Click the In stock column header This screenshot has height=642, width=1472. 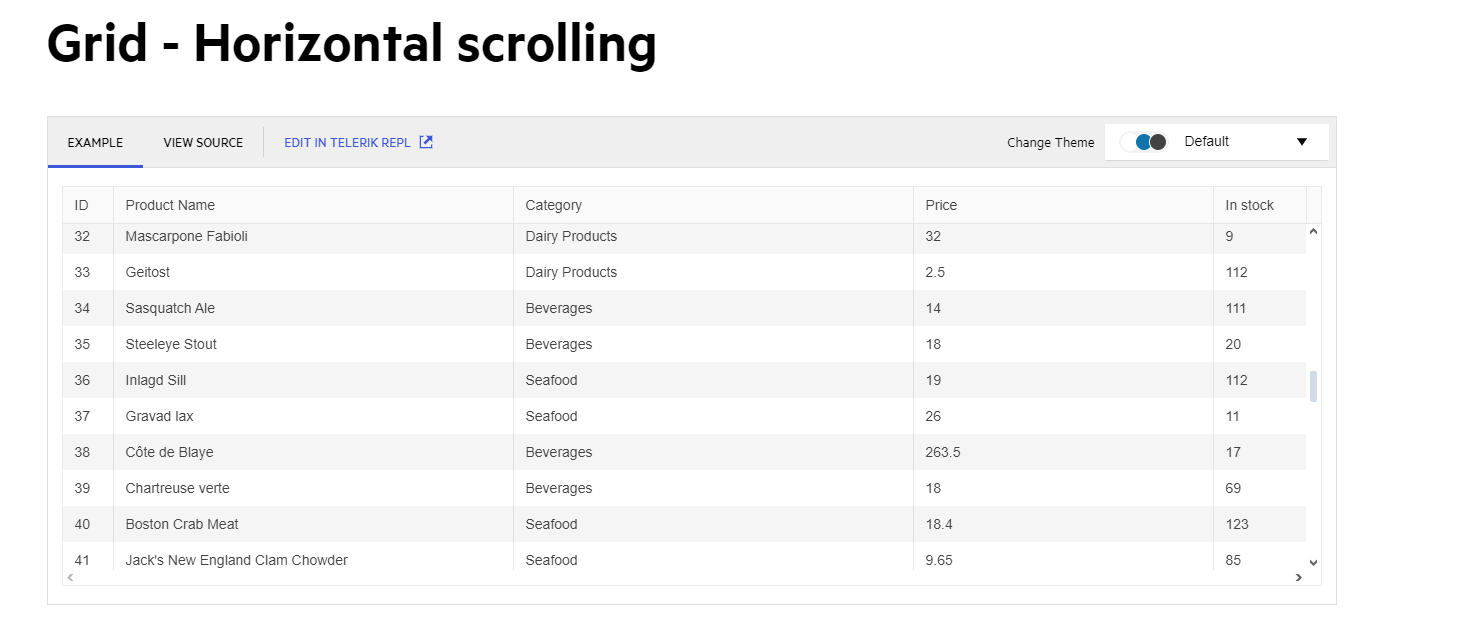tap(1249, 205)
